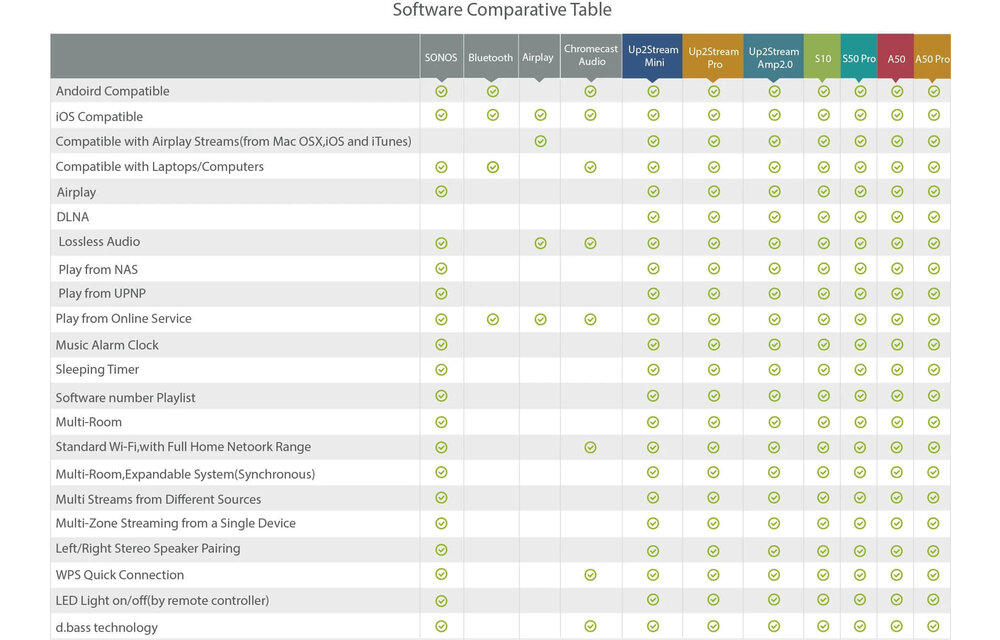Click the Up2Stream Pro checkmark for Multi-Room
1000x640 pixels.
[x=714, y=423]
